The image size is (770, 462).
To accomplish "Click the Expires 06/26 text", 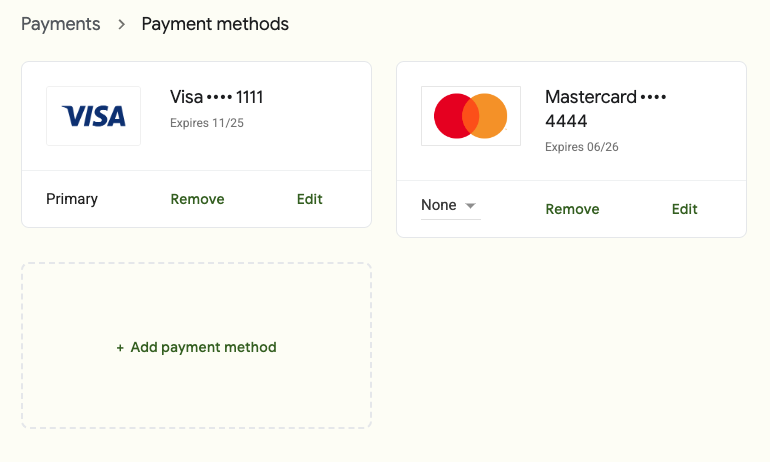I will [581, 147].
